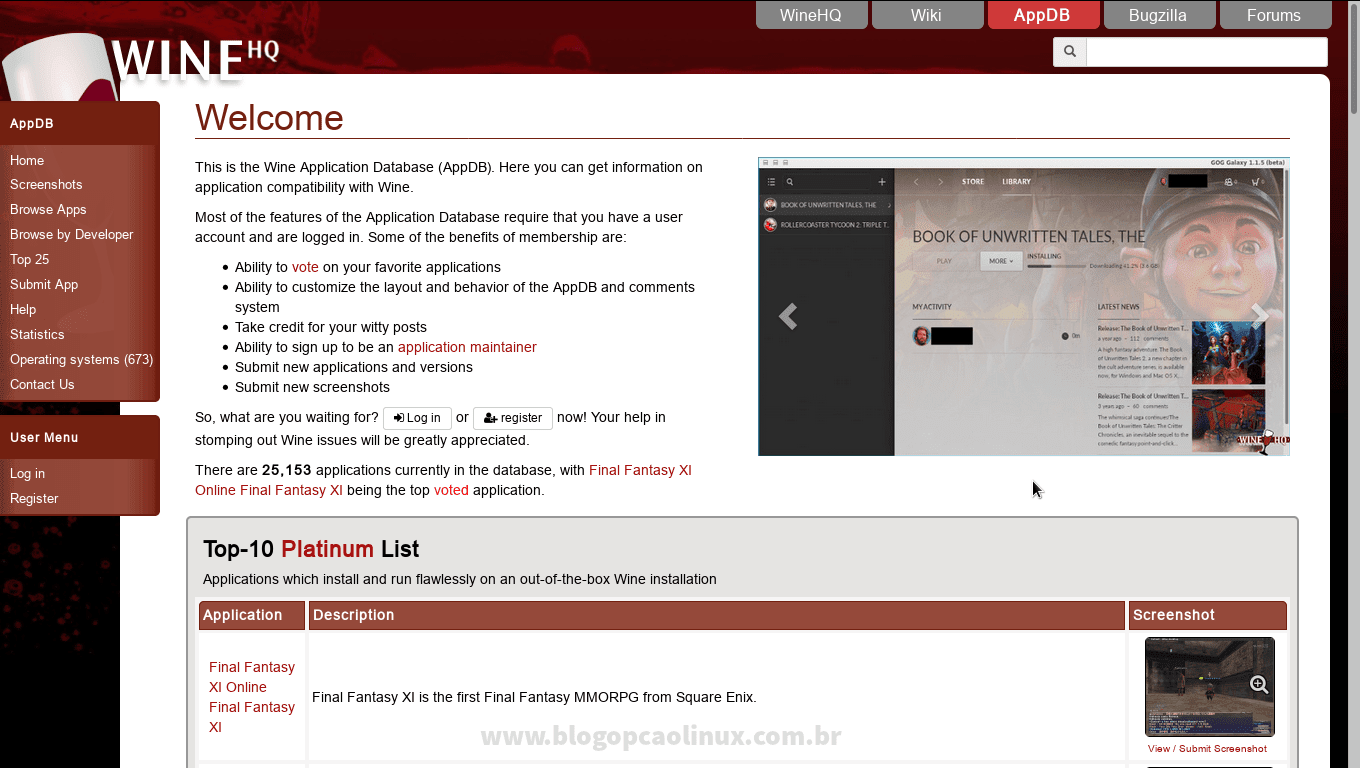The height and width of the screenshot is (768, 1360).
Task: Open Final Fantasy XI screenshot thumbnail
Action: 1209,687
